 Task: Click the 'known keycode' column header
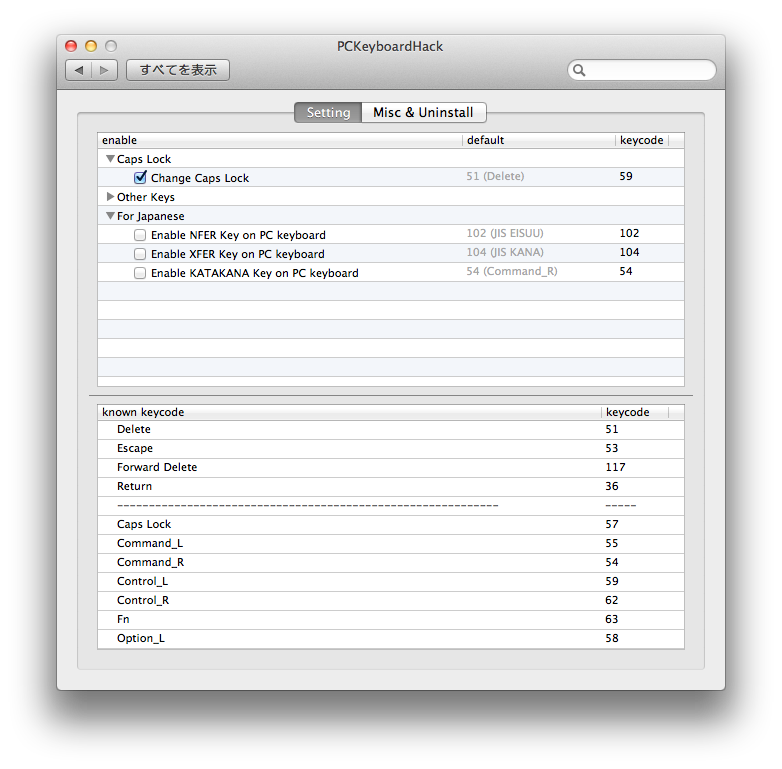tap(350, 412)
